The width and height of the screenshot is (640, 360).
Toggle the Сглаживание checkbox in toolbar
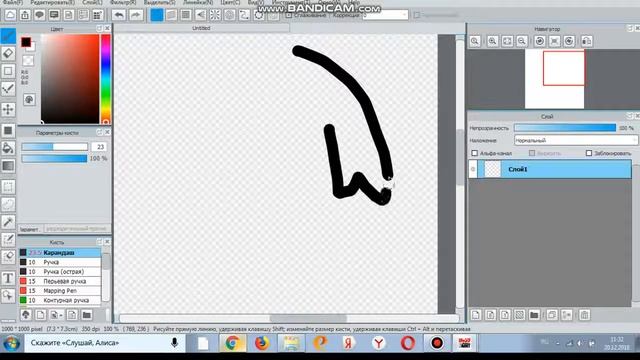click(x=289, y=15)
